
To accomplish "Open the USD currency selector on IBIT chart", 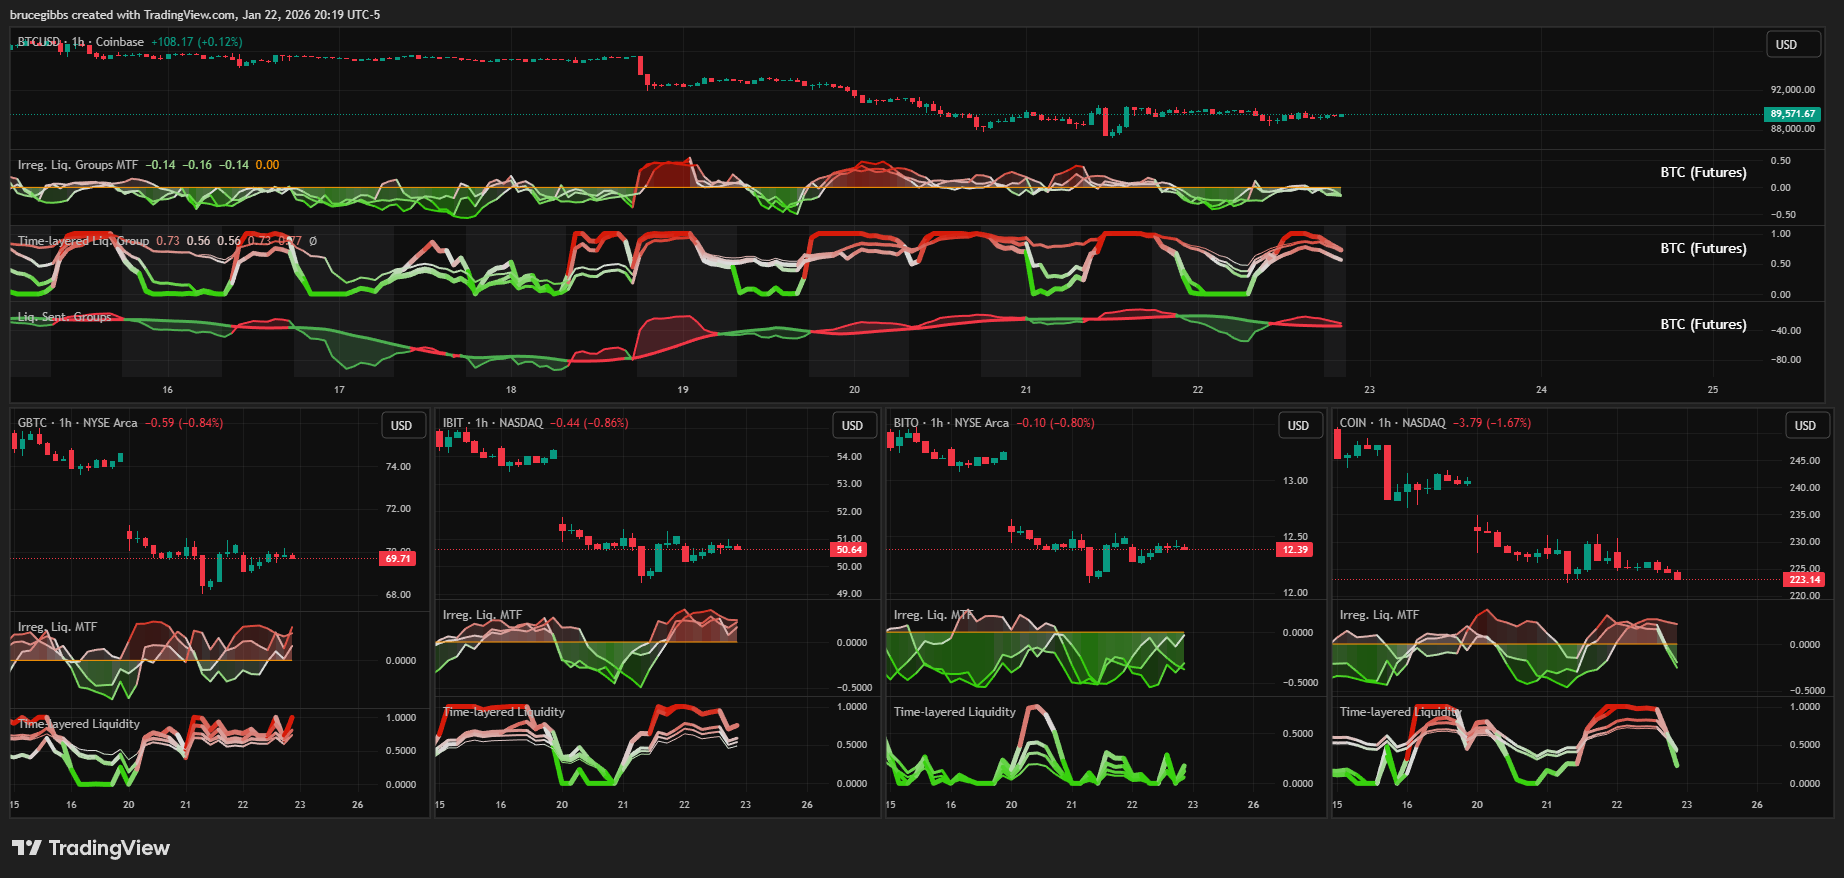I will tap(852, 426).
